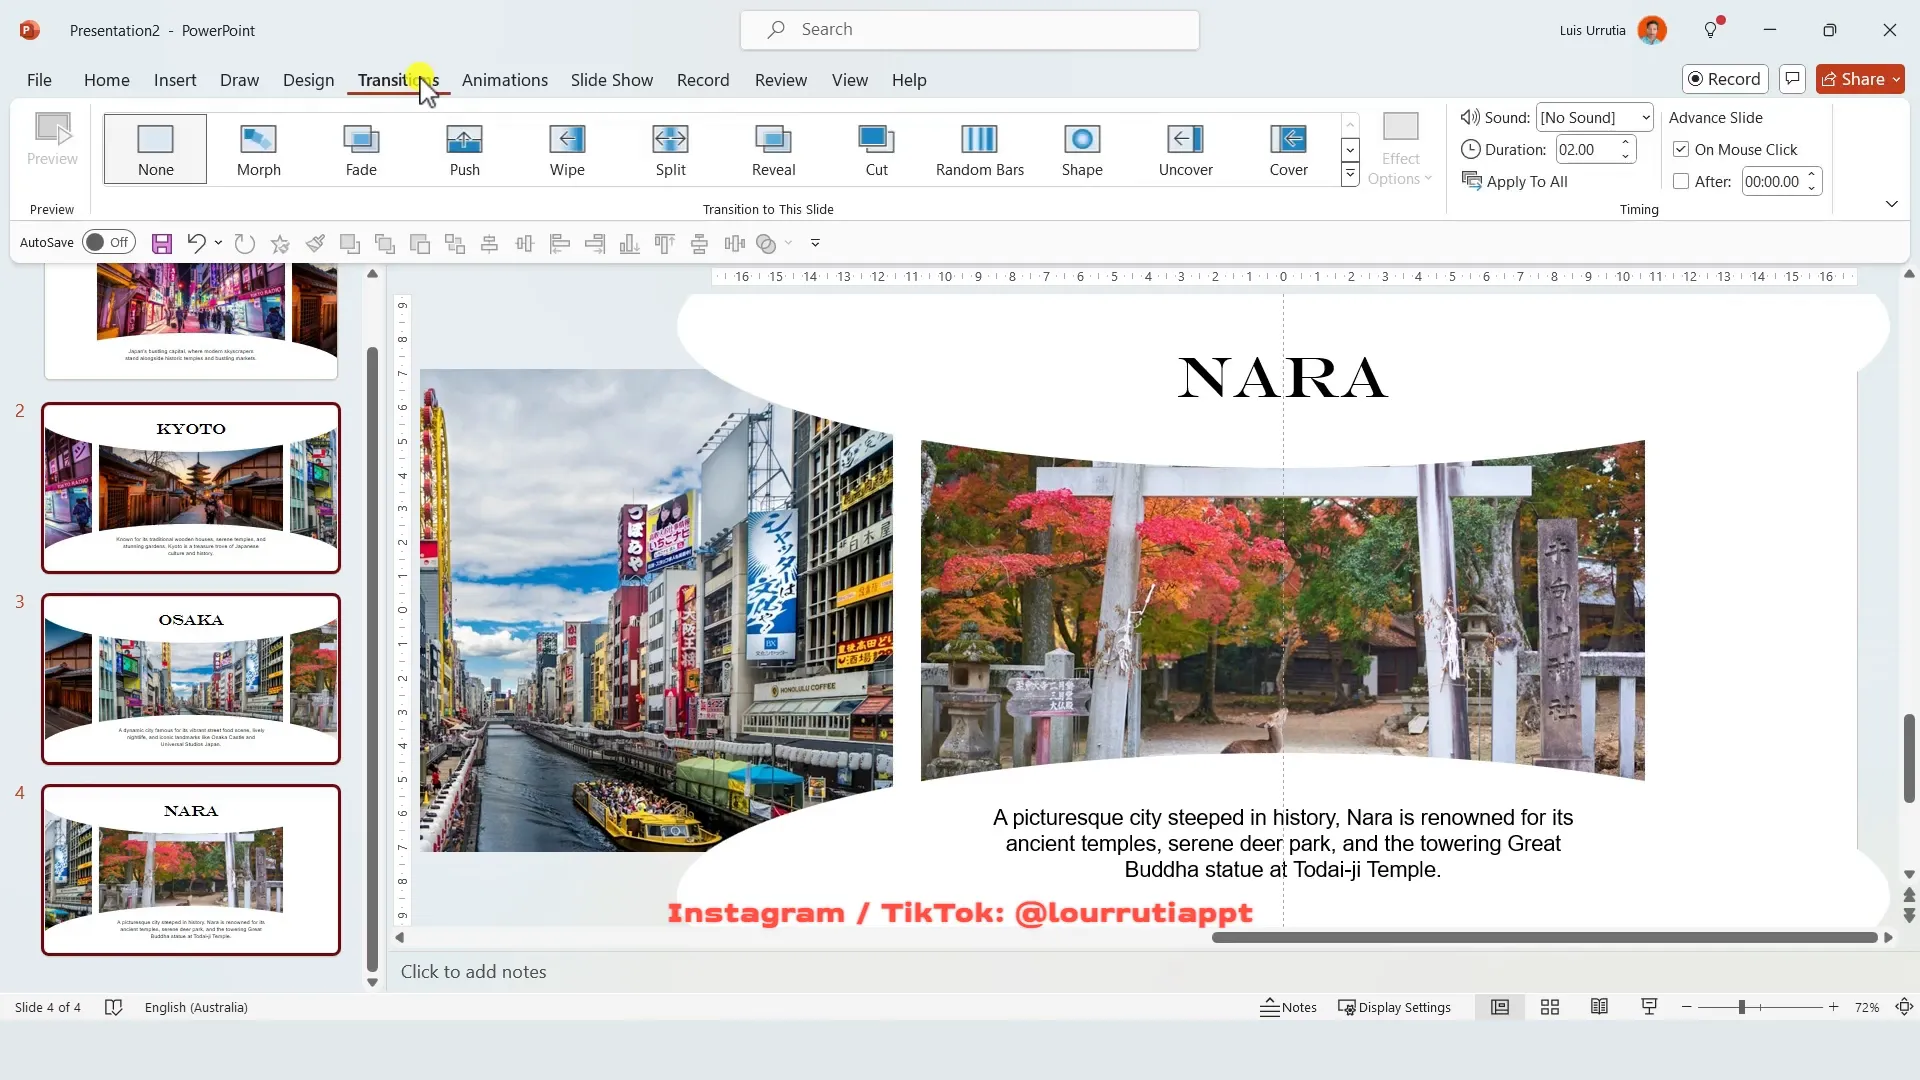Increase After time stepper arrow
The image size is (1920, 1080).
(x=1811, y=175)
